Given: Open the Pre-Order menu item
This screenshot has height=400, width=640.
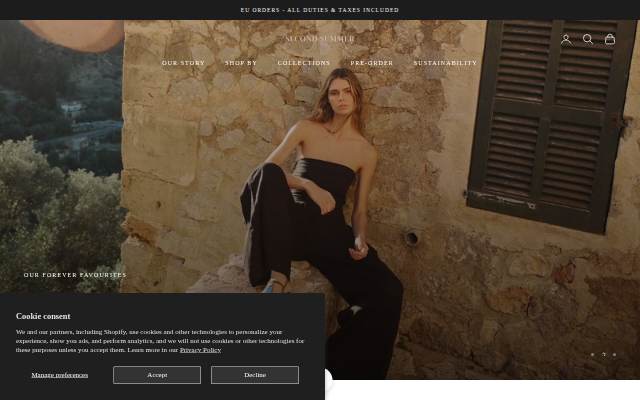Looking at the screenshot, I should [x=372, y=63].
